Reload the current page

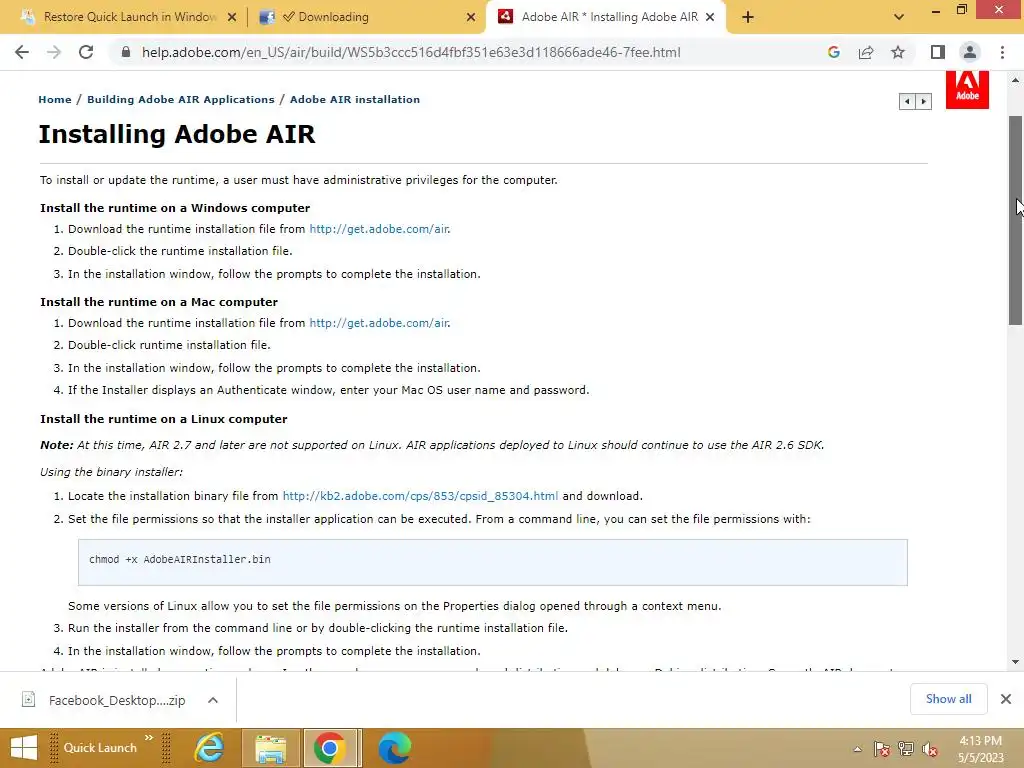tap(86, 52)
